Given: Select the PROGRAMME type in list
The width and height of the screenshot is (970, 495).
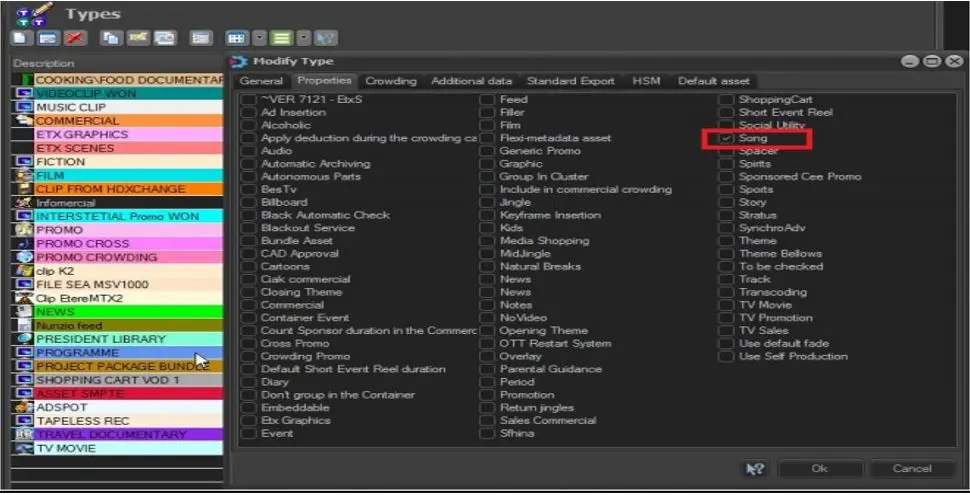Looking at the screenshot, I should coord(119,353).
